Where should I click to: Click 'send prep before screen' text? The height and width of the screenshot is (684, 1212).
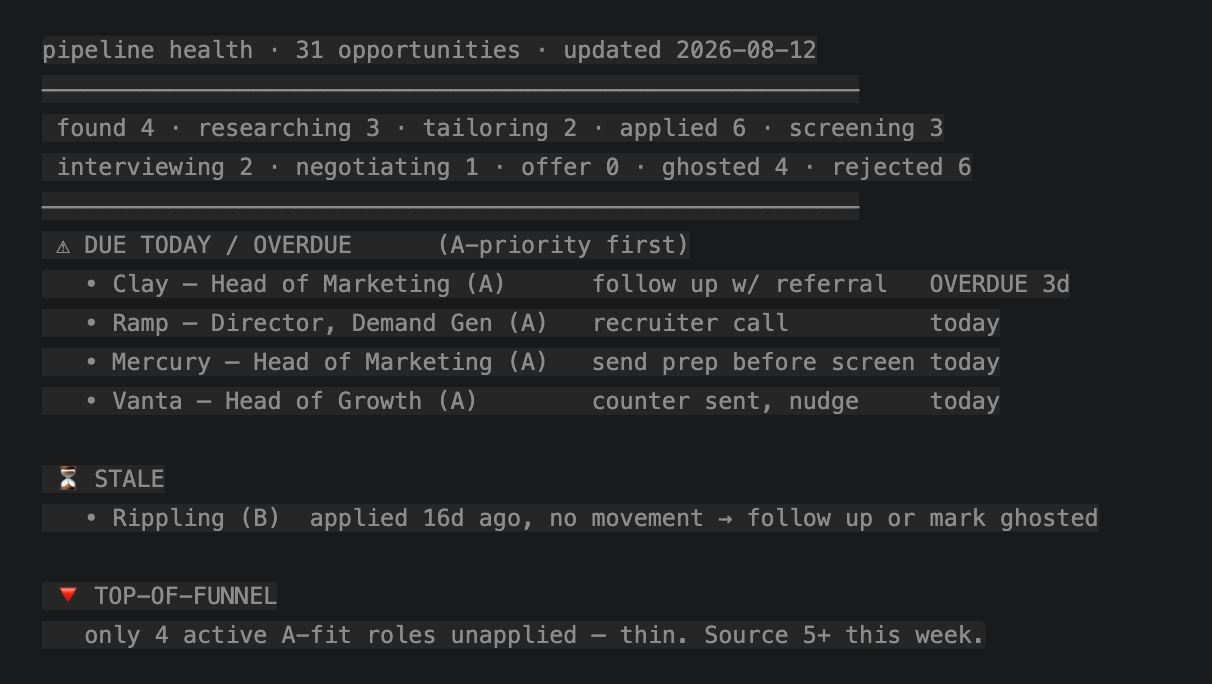click(753, 362)
